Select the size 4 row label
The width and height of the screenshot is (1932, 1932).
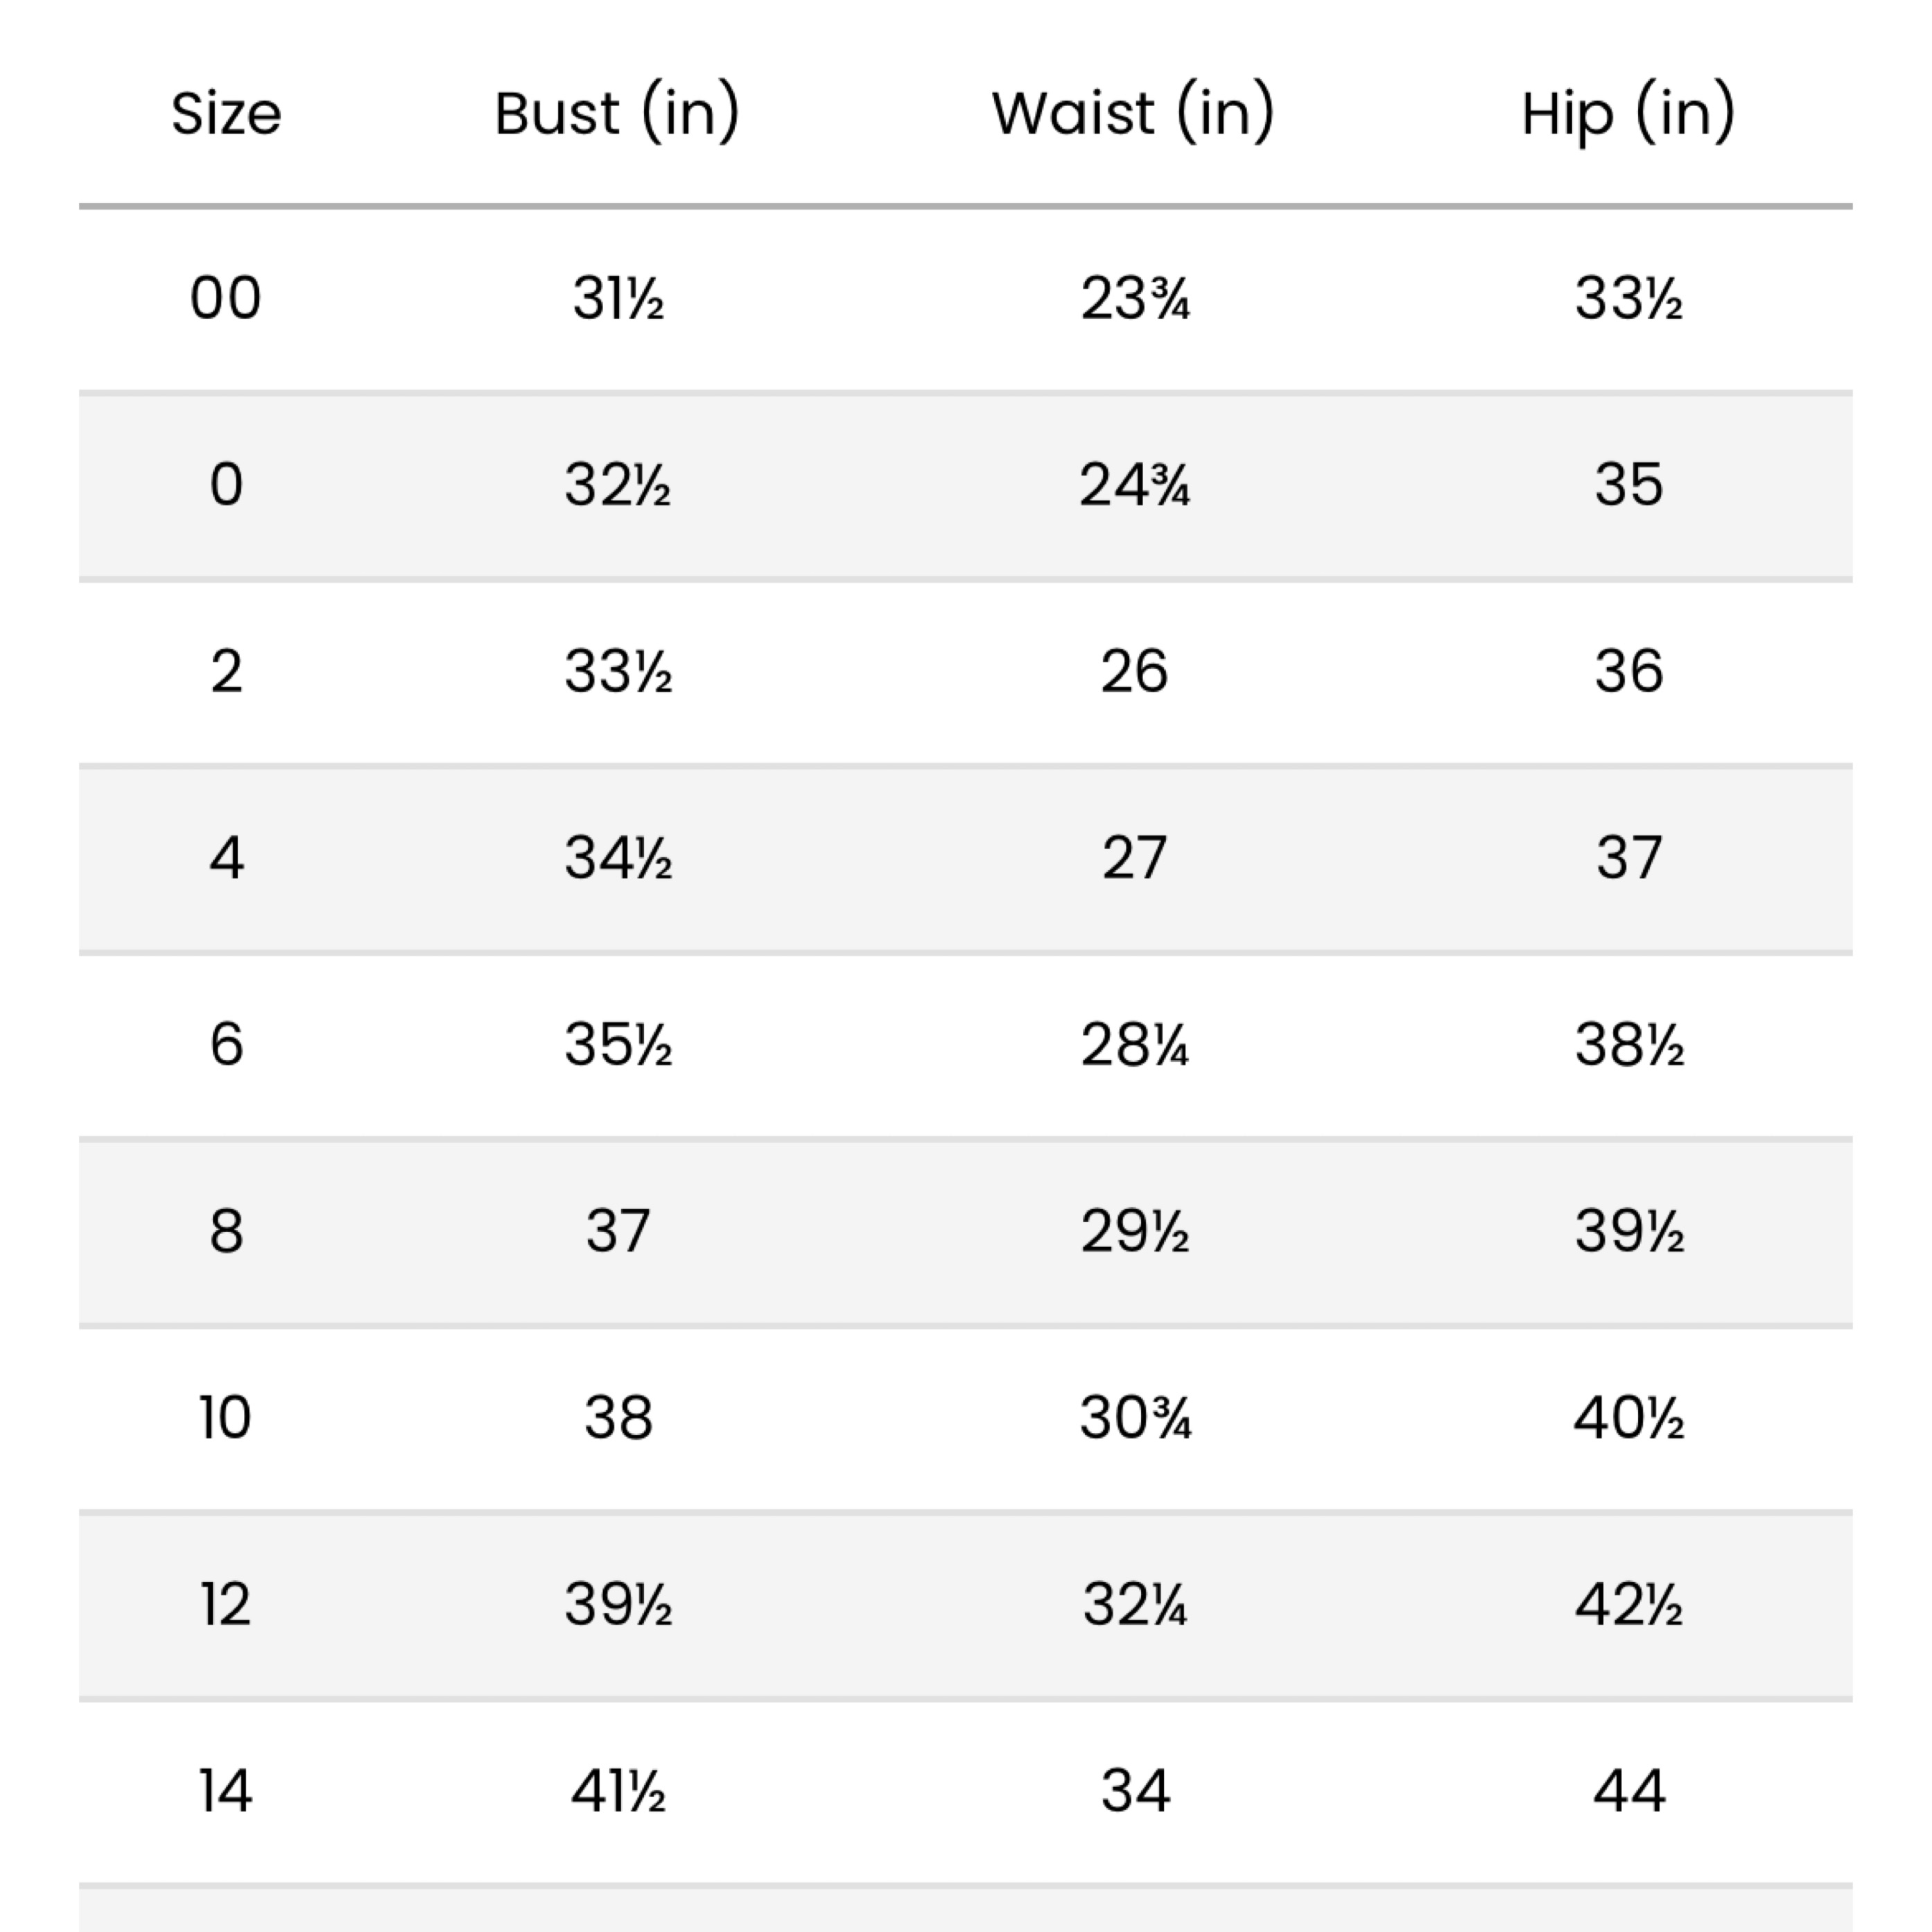click(x=226, y=858)
